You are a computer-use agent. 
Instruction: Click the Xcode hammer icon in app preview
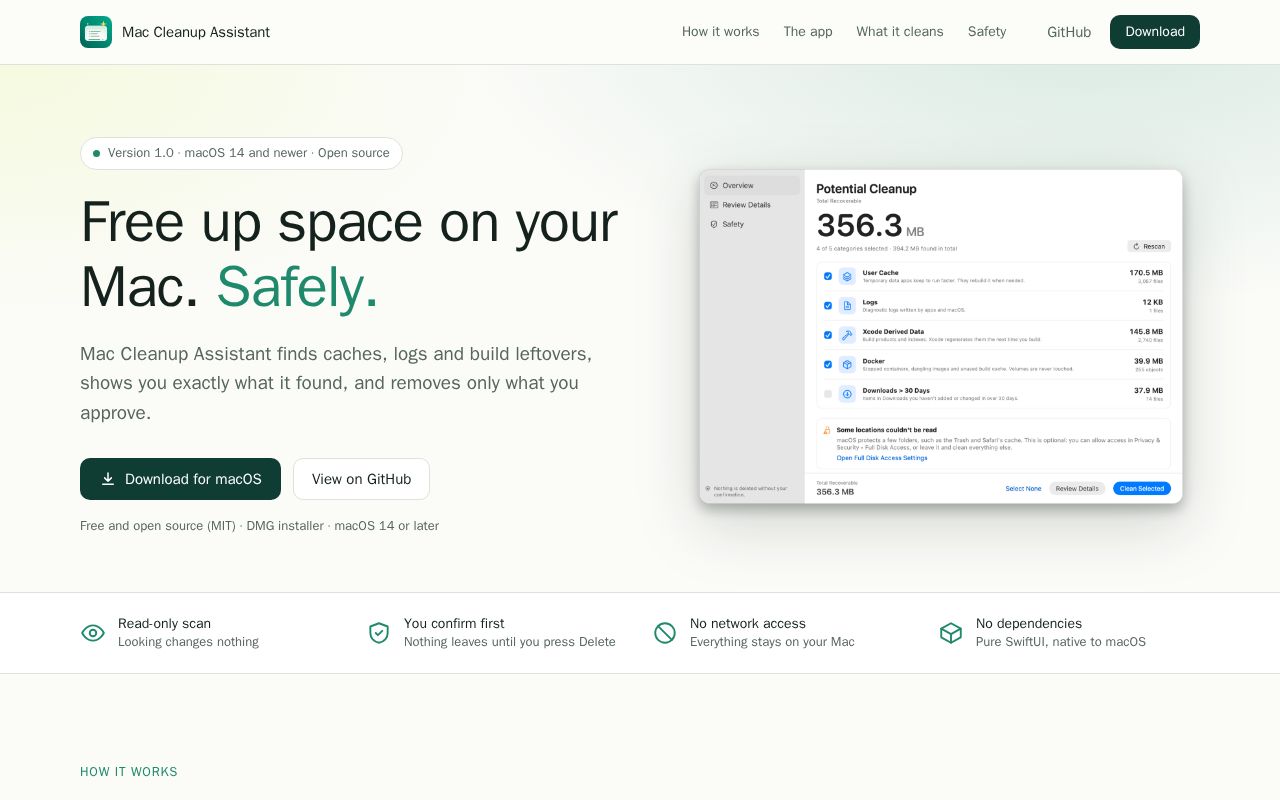[x=847, y=335]
